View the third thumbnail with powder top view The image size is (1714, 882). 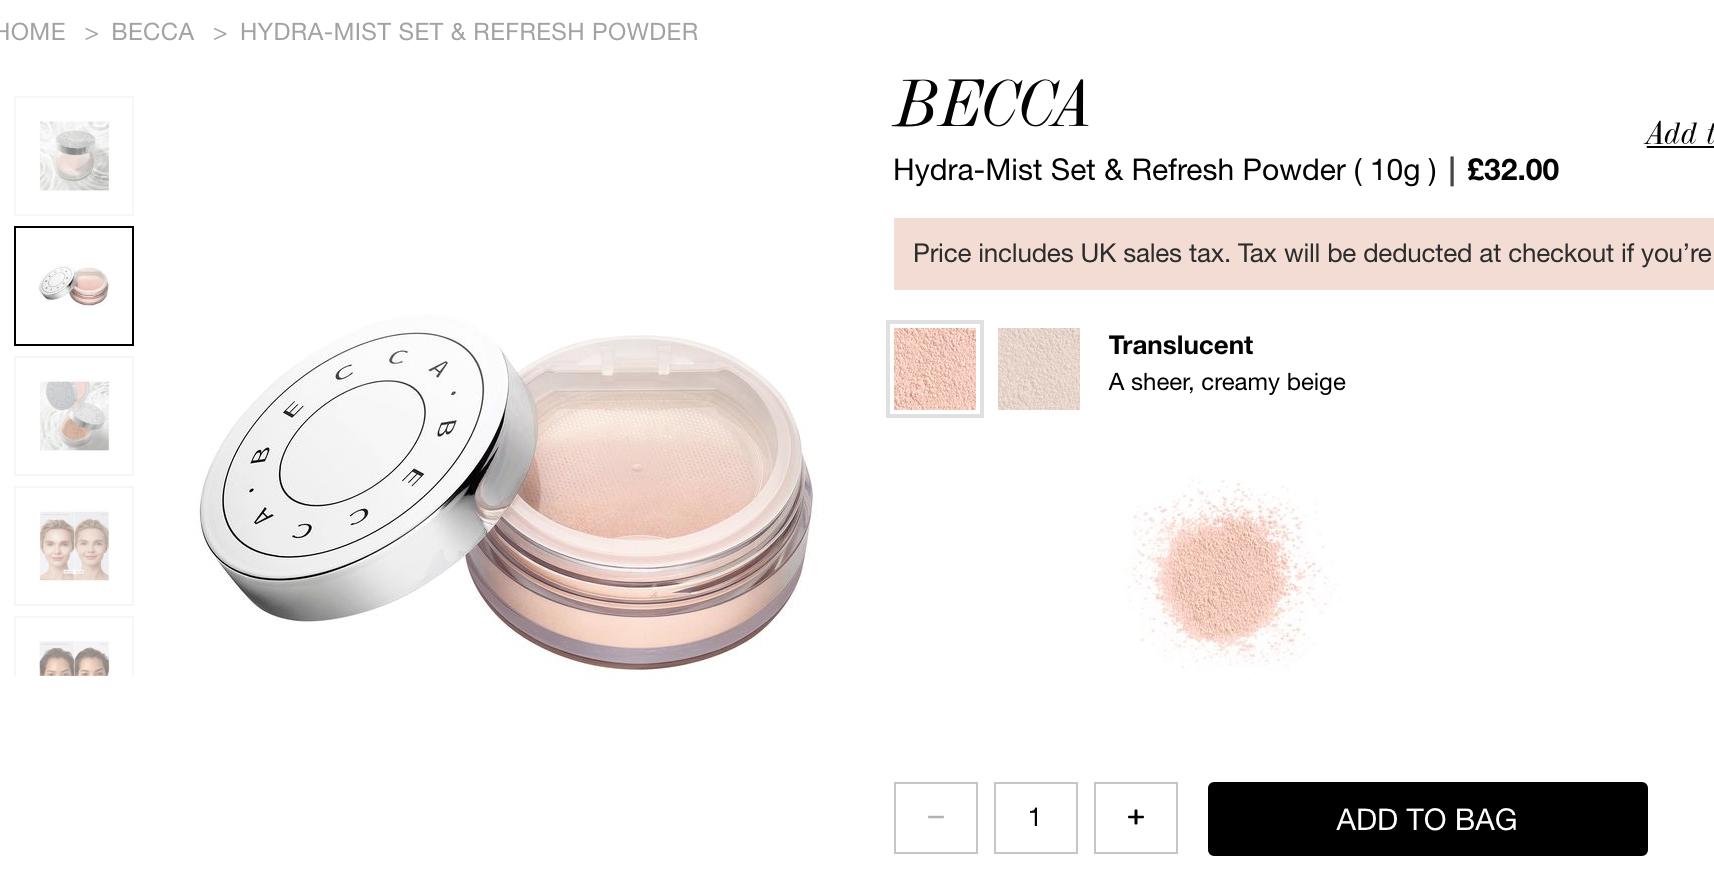point(74,416)
